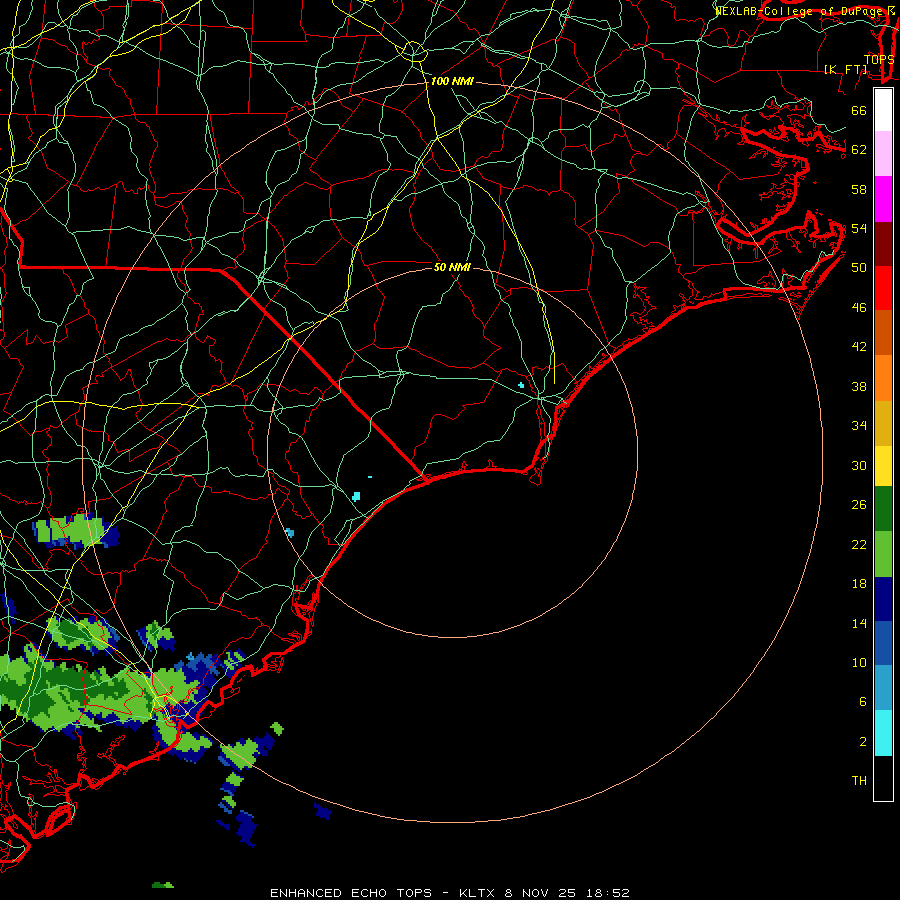The height and width of the screenshot is (900, 900).
Task: Click the legend value 50
Action: click(x=859, y=268)
